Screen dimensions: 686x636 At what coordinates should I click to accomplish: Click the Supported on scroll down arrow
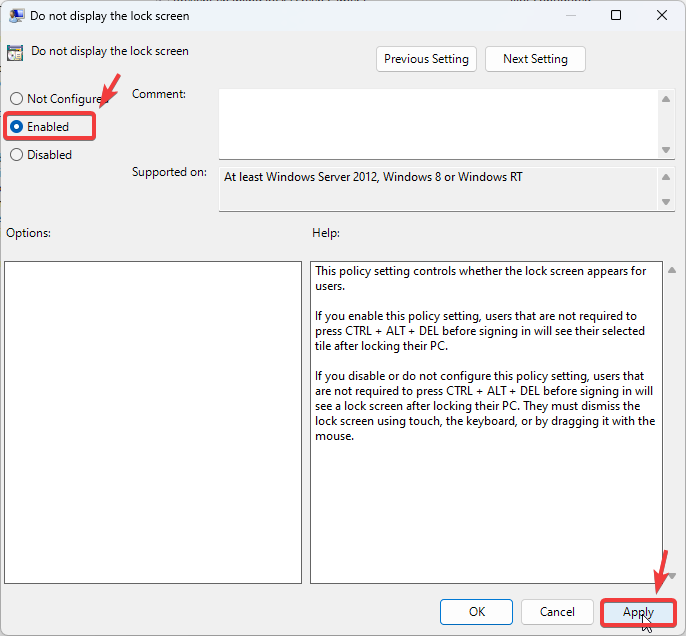click(666, 202)
